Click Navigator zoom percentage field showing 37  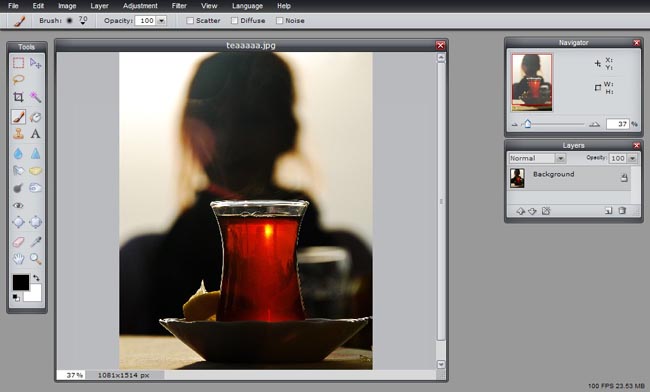point(617,124)
